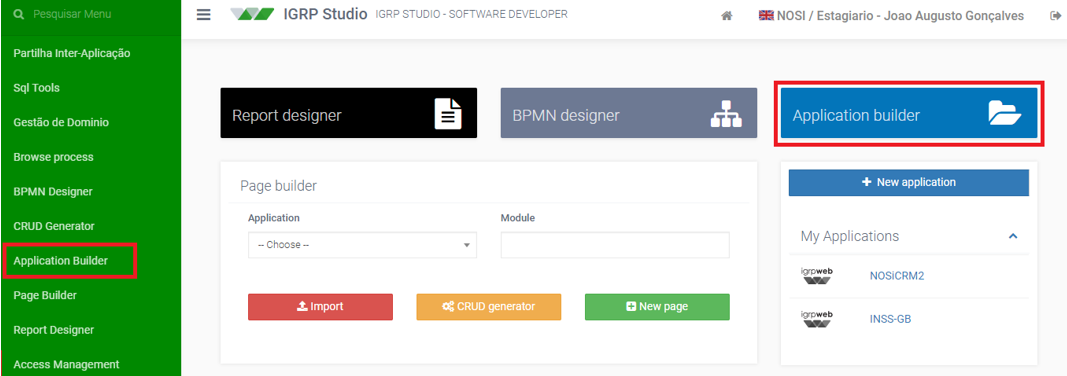1067x376 pixels.
Task: Select BPMN Designer in sidebar
Action: coord(53,192)
